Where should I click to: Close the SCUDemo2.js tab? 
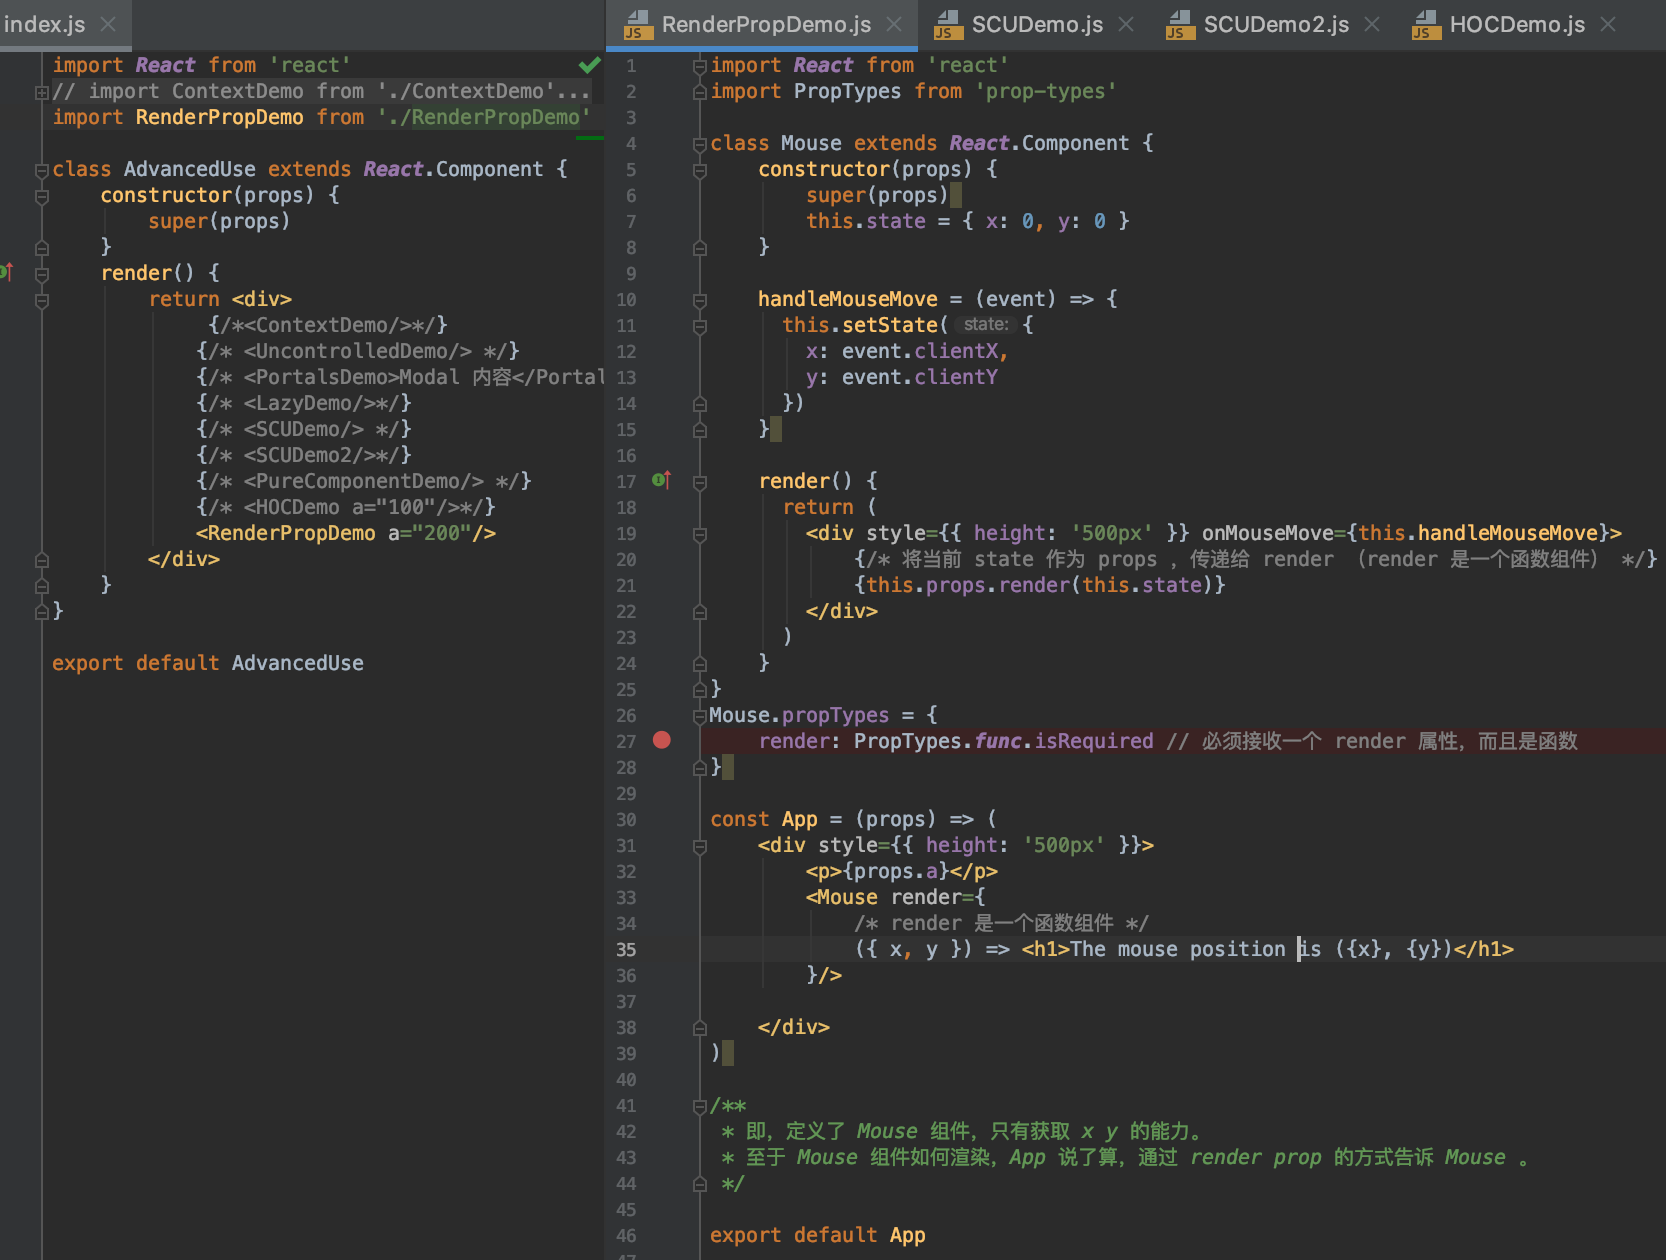(x=1372, y=25)
